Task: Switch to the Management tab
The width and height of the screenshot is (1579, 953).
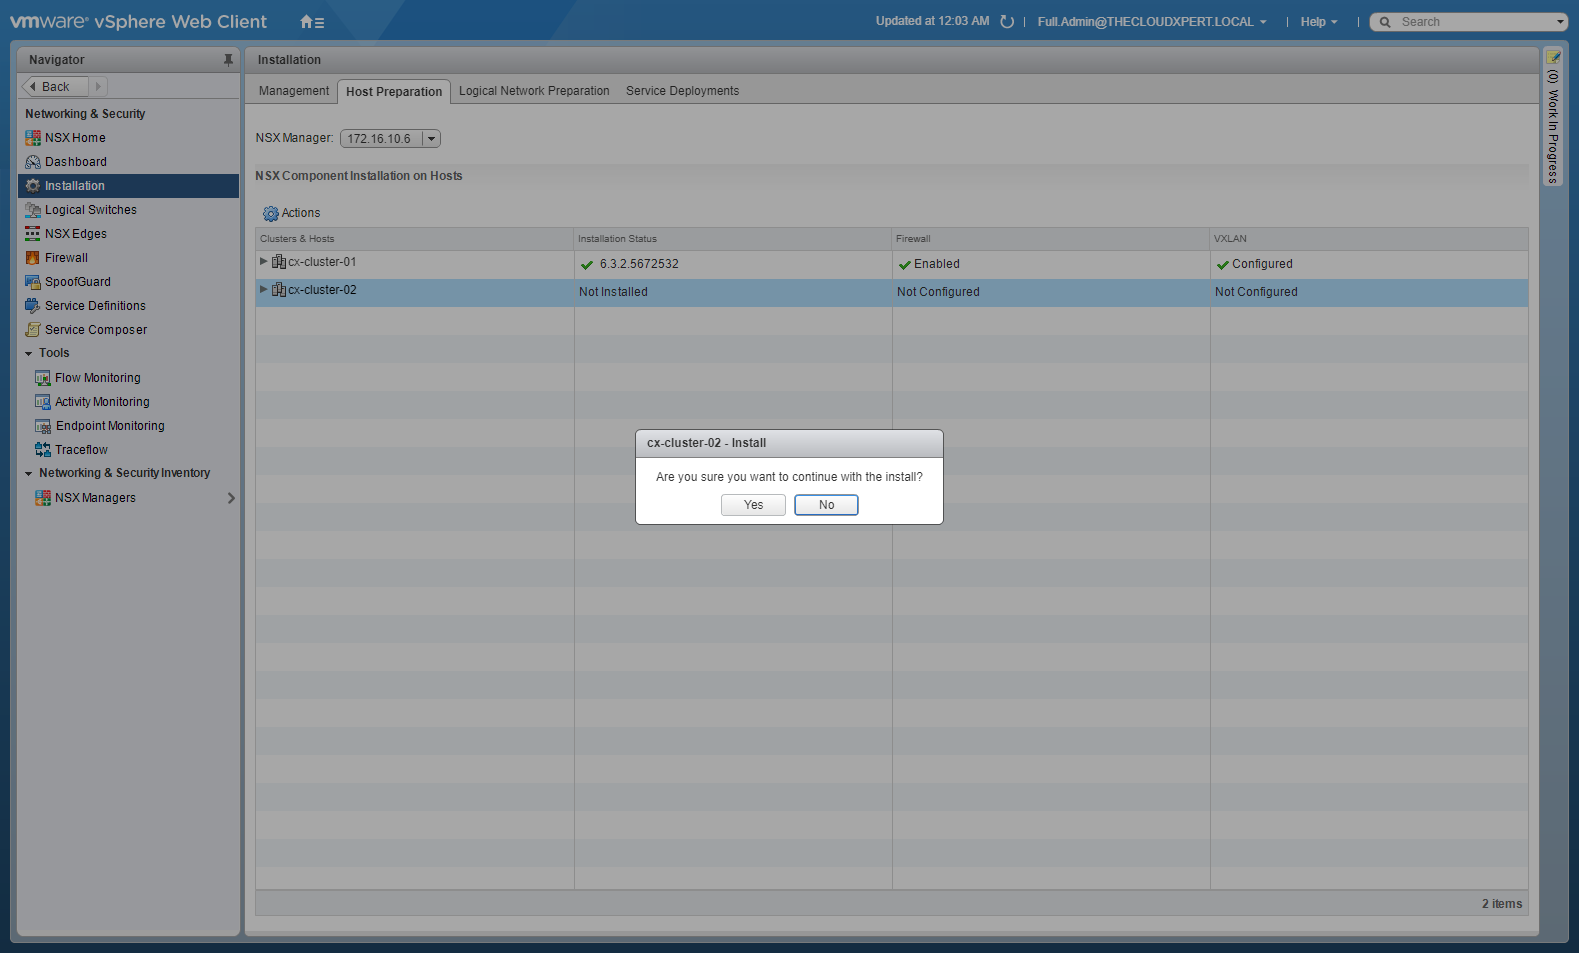Action: coord(293,91)
